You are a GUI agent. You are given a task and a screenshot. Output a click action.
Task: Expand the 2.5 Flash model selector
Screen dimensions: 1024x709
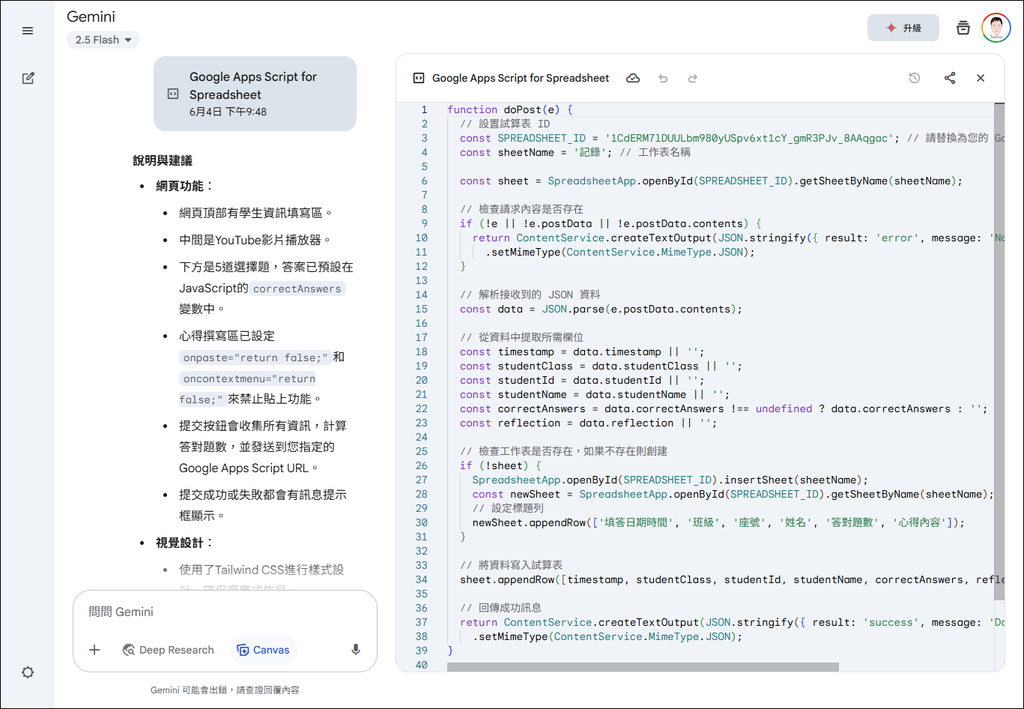click(x=103, y=40)
